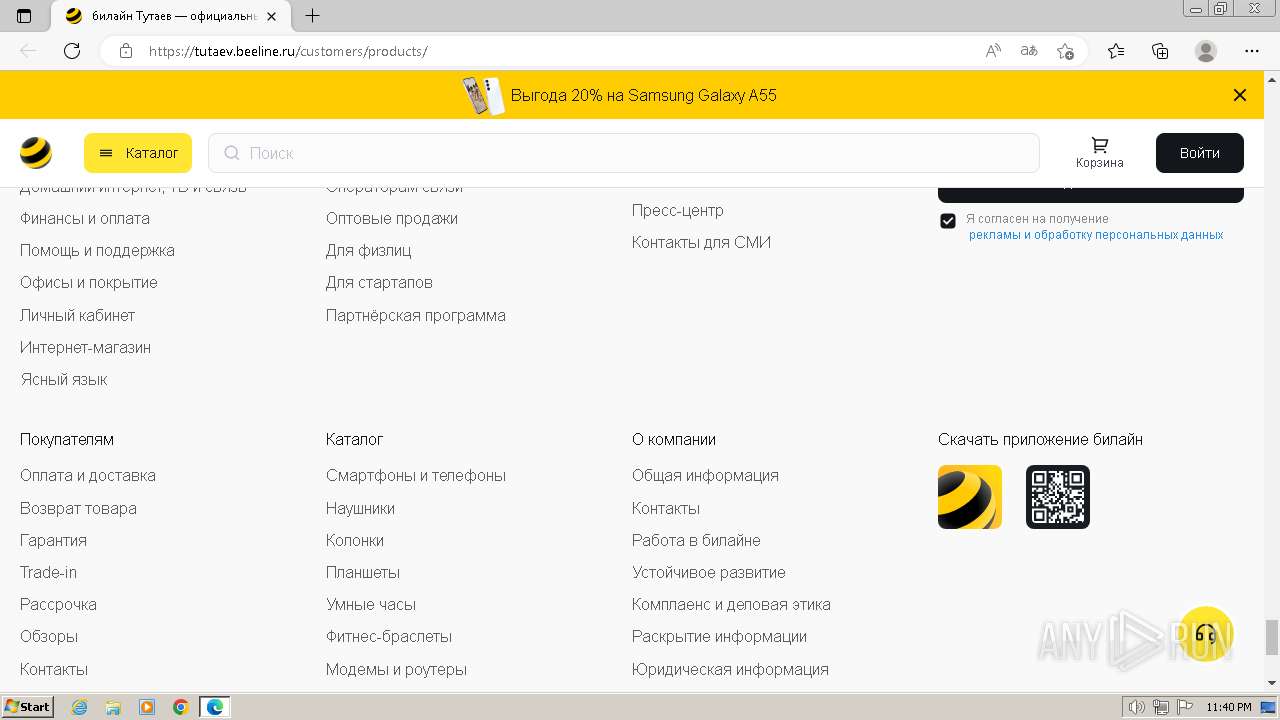The width and height of the screenshot is (1280, 720).
Task: Launch Internet Explorer from the taskbar
Action: click(x=79, y=707)
